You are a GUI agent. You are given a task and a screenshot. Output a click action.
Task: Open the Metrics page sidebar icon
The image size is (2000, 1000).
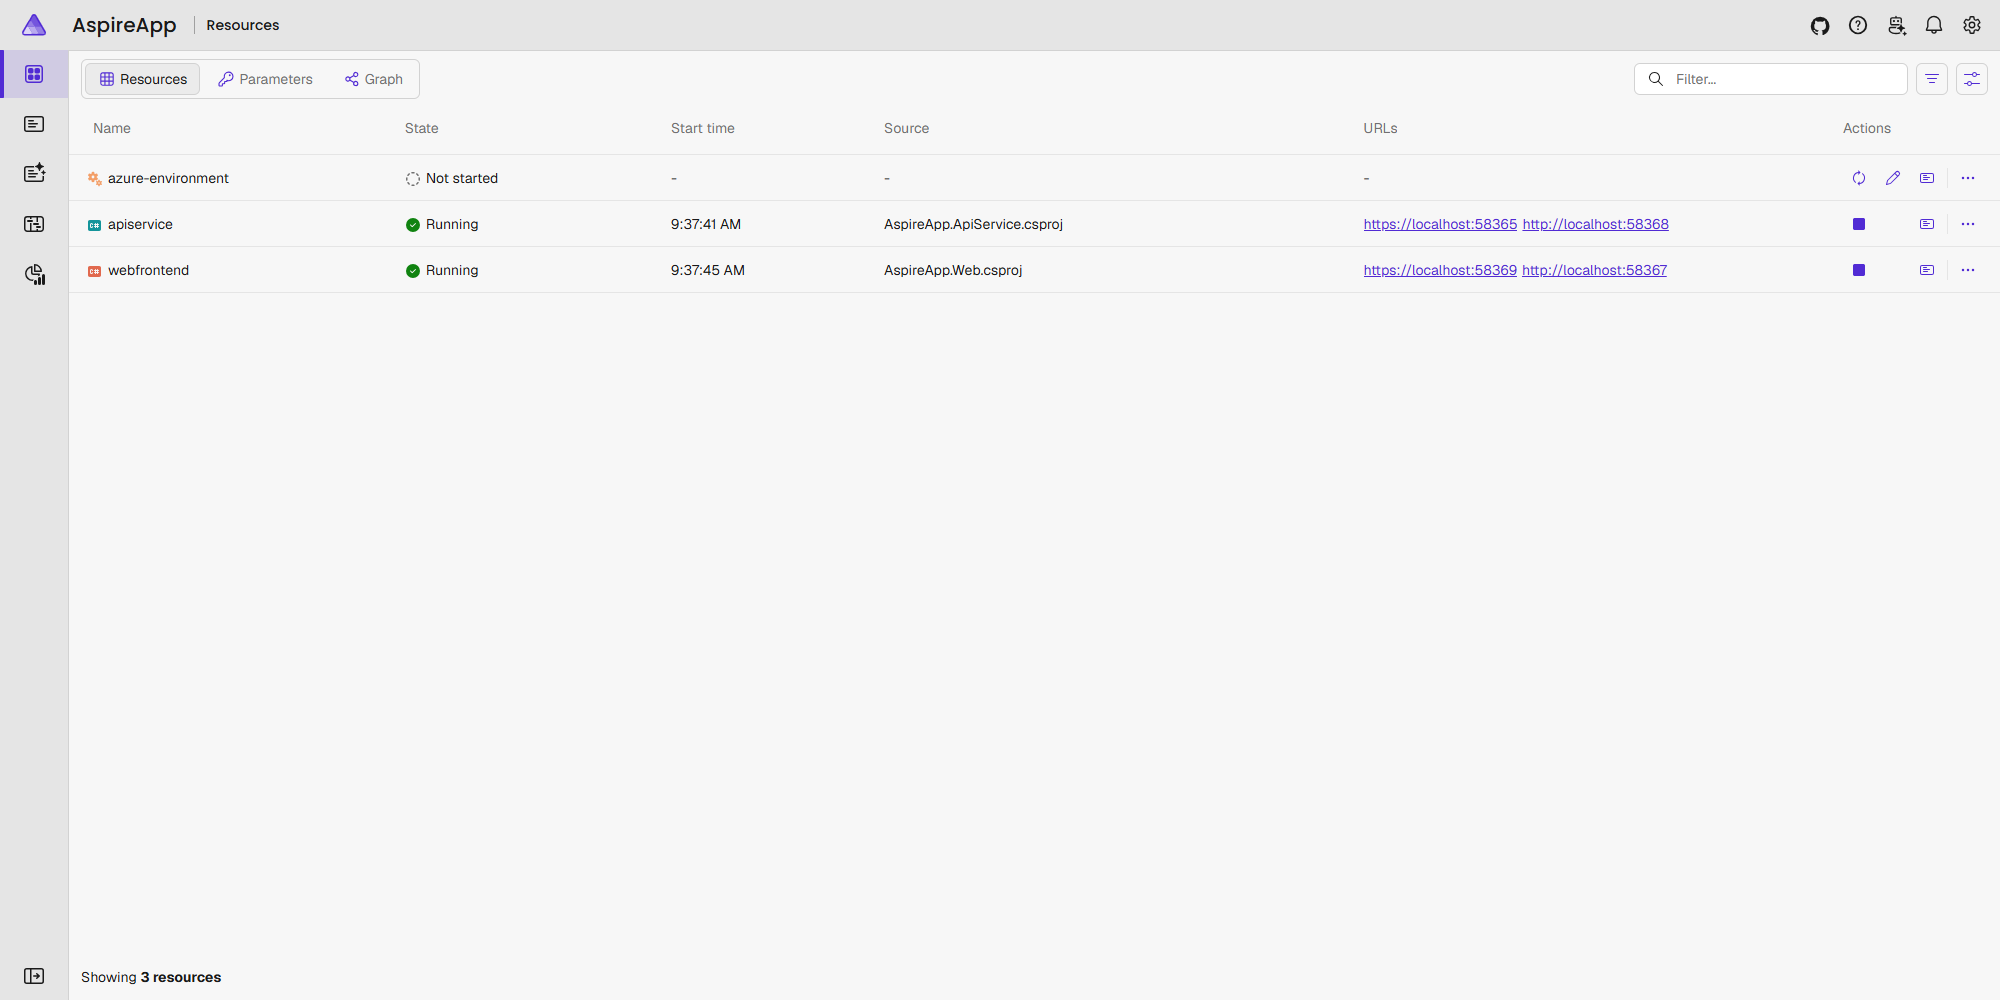[x=34, y=274]
